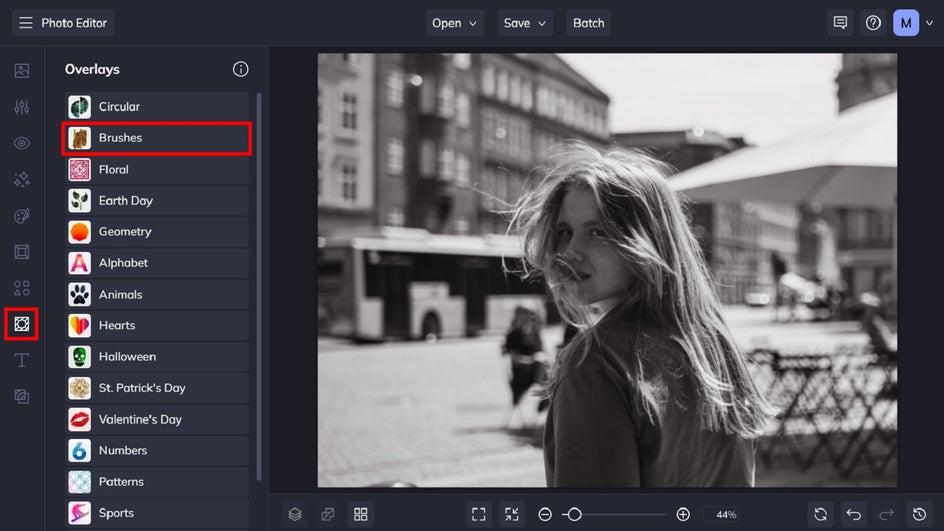Undo the last action
Screen dimensions: 944x531
coord(853,514)
